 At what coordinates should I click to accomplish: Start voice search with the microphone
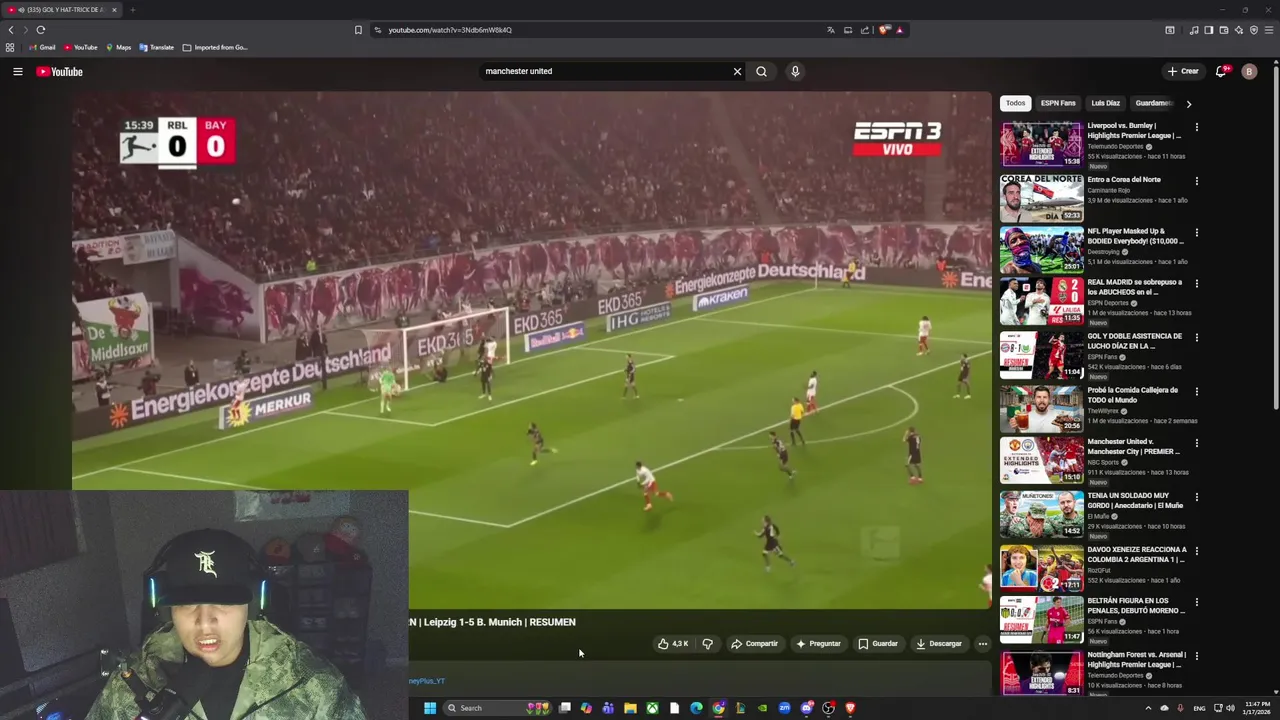[x=795, y=71]
